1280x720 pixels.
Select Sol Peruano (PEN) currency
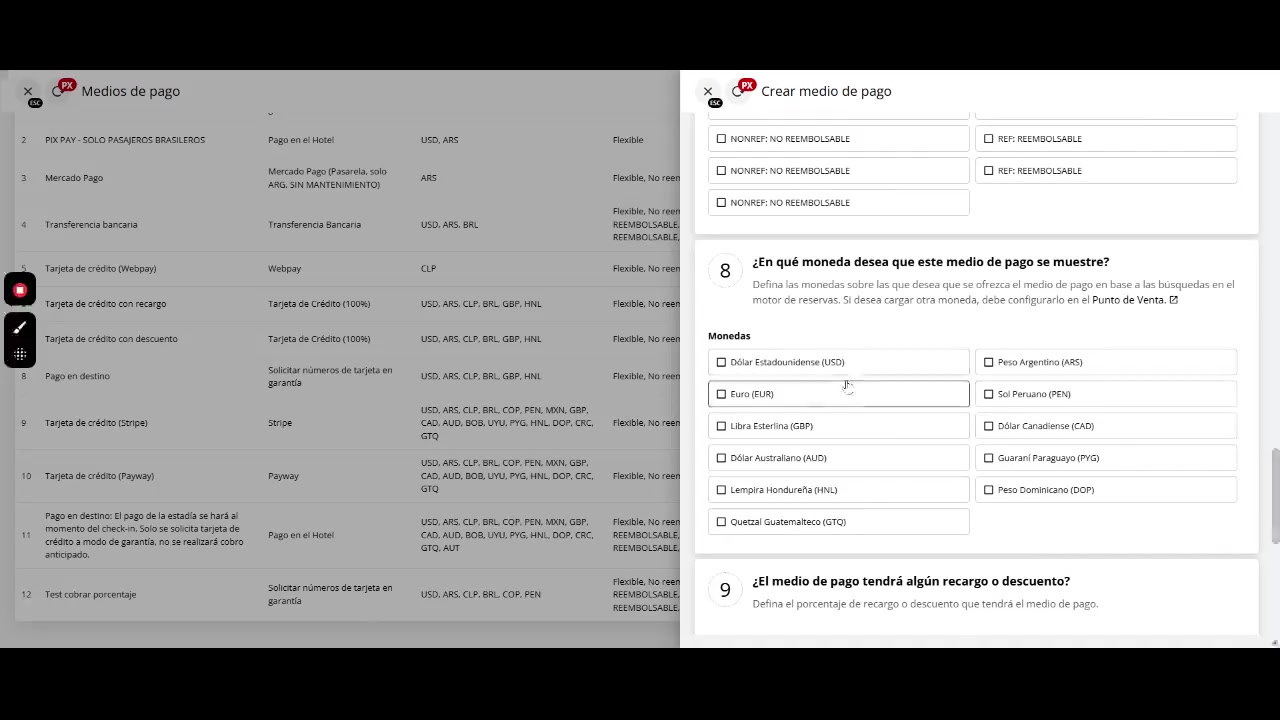tap(988, 394)
